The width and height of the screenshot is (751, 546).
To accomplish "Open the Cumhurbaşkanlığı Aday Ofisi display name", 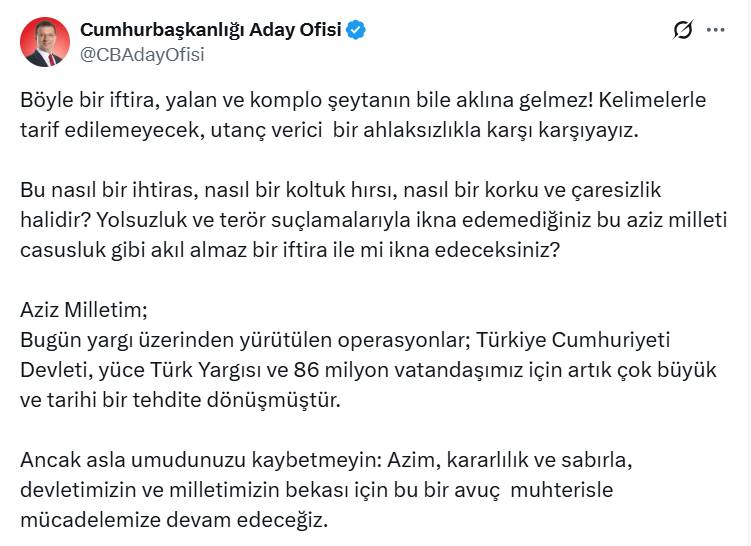I will (212, 30).
